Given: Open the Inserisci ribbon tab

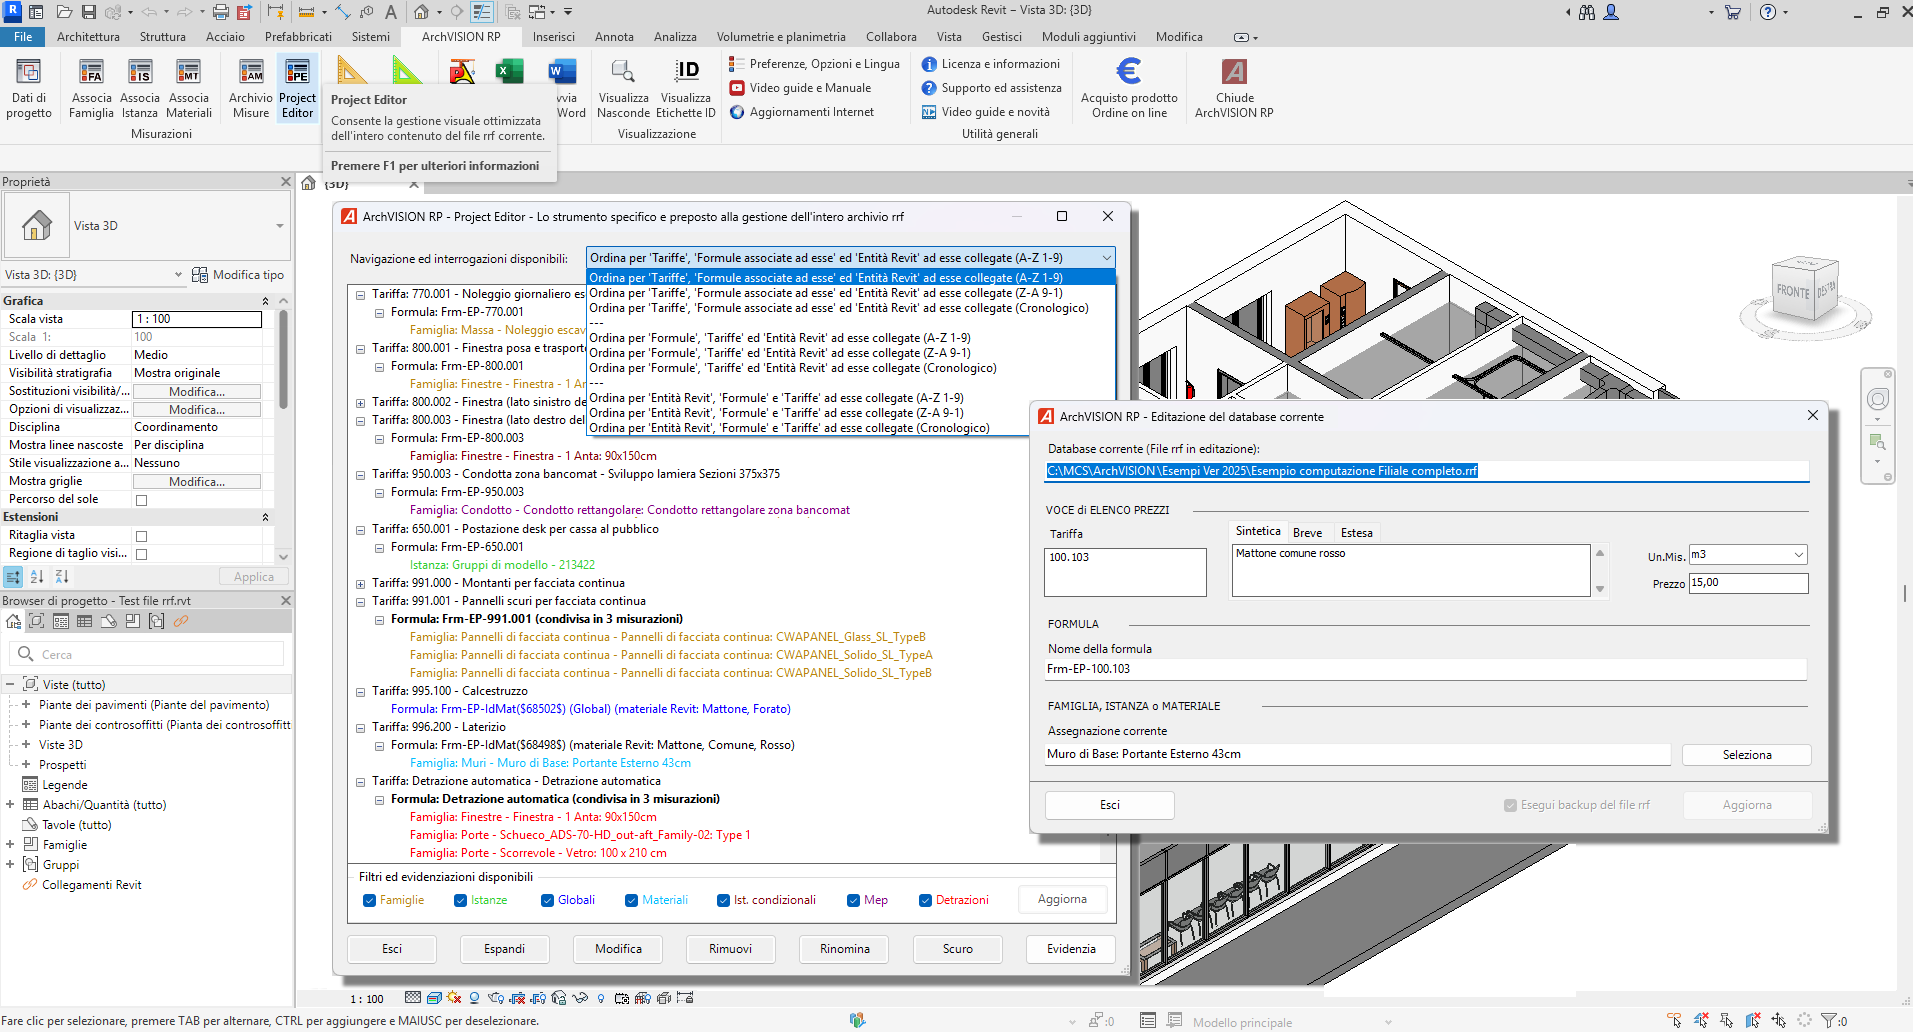Looking at the screenshot, I should click(x=553, y=37).
